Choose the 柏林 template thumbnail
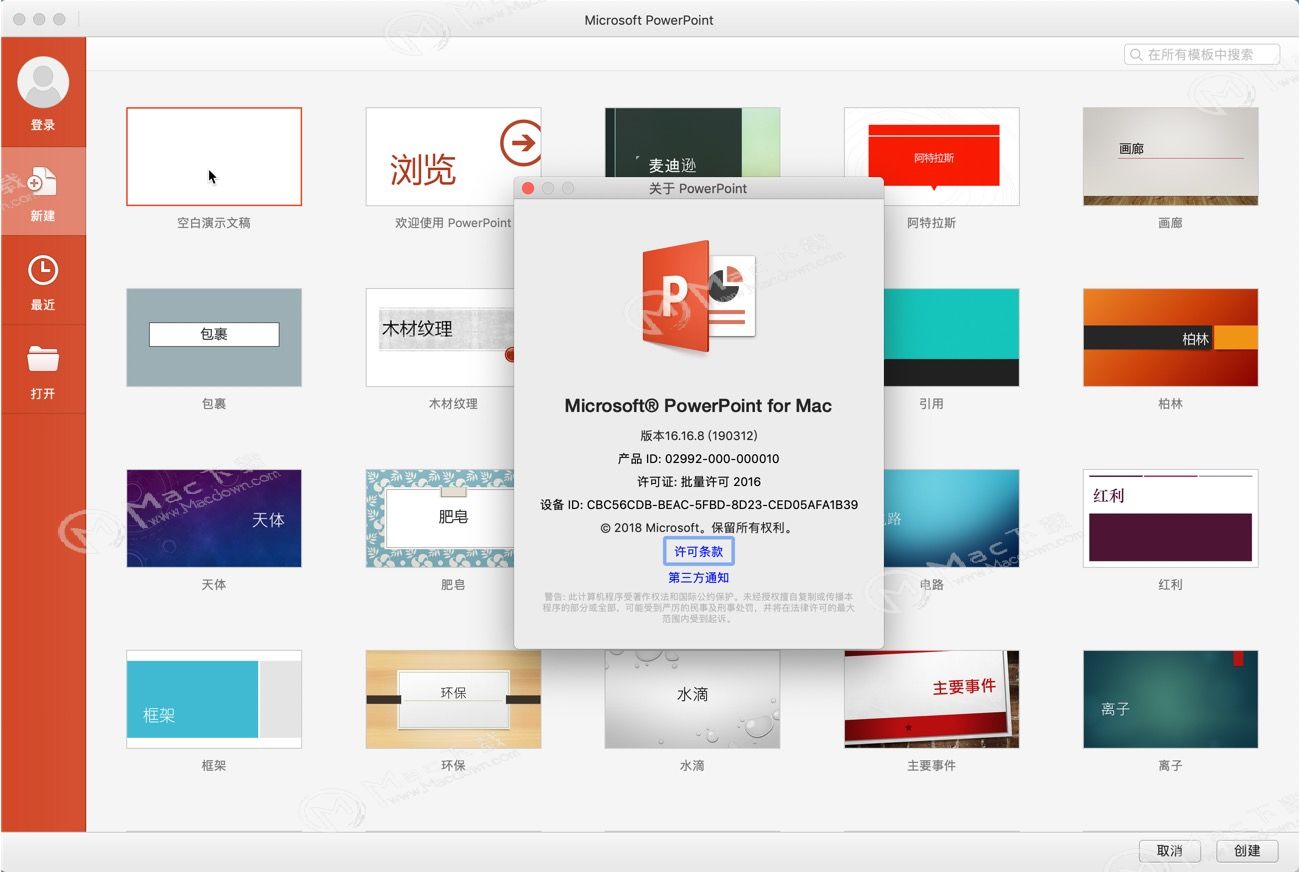Image resolution: width=1299 pixels, height=872 pixels. [x=1170, y=337]
